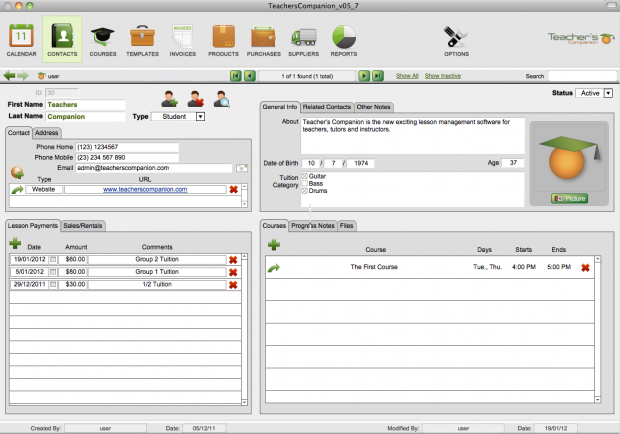This screenshot has height=434, width=620.
Task: Switch to the Address tab
Action: pyautogui.click(x=47, y=133)
